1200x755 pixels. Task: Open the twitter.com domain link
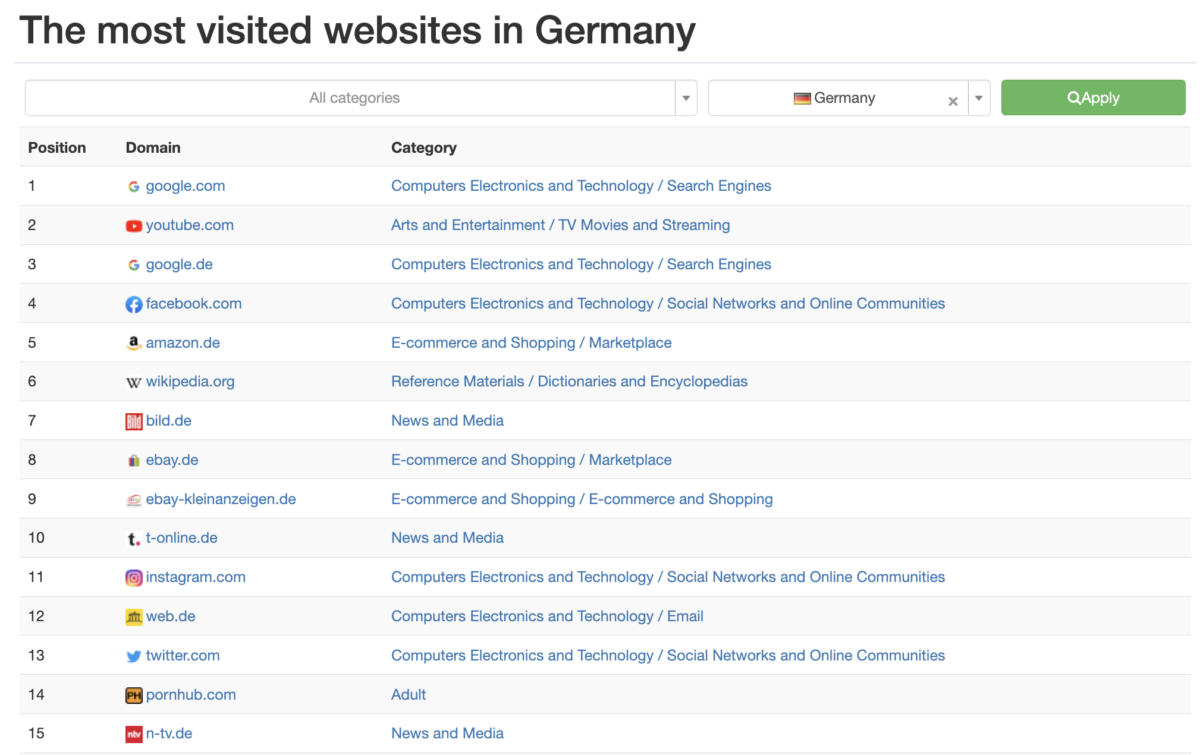(x=183, y=655)
